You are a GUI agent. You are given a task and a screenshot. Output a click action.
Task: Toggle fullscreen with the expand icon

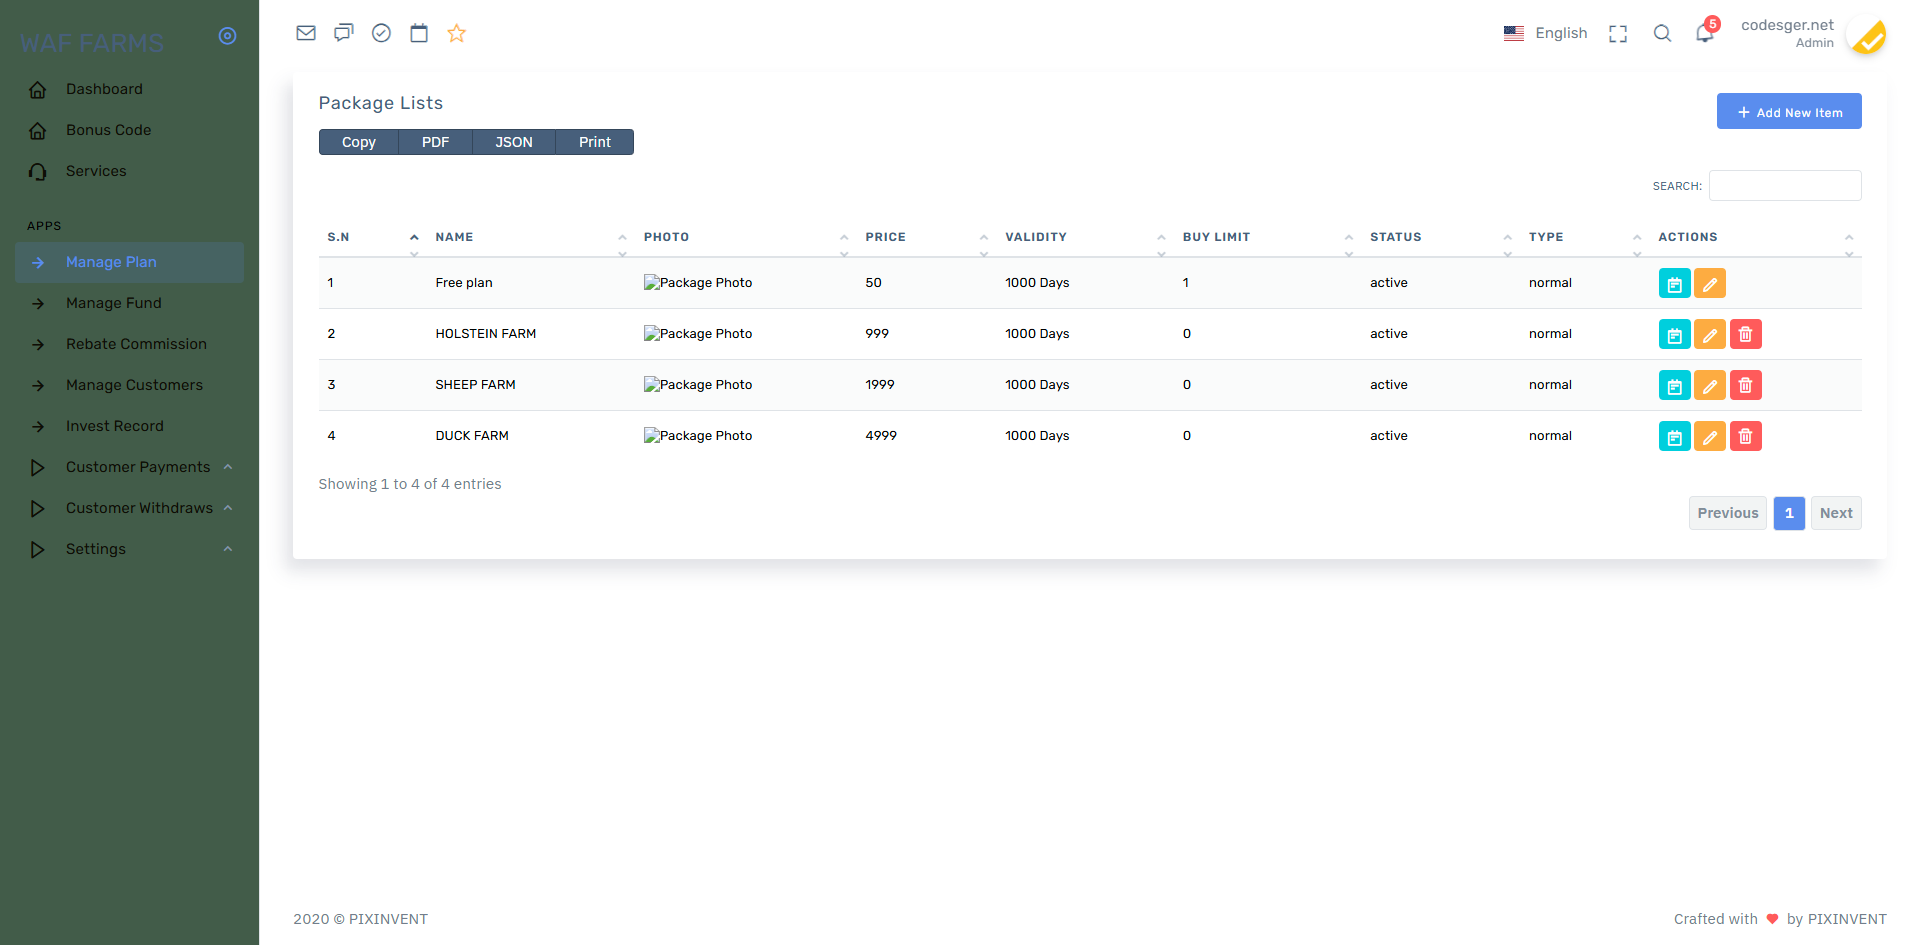(x=1618, y=34)
